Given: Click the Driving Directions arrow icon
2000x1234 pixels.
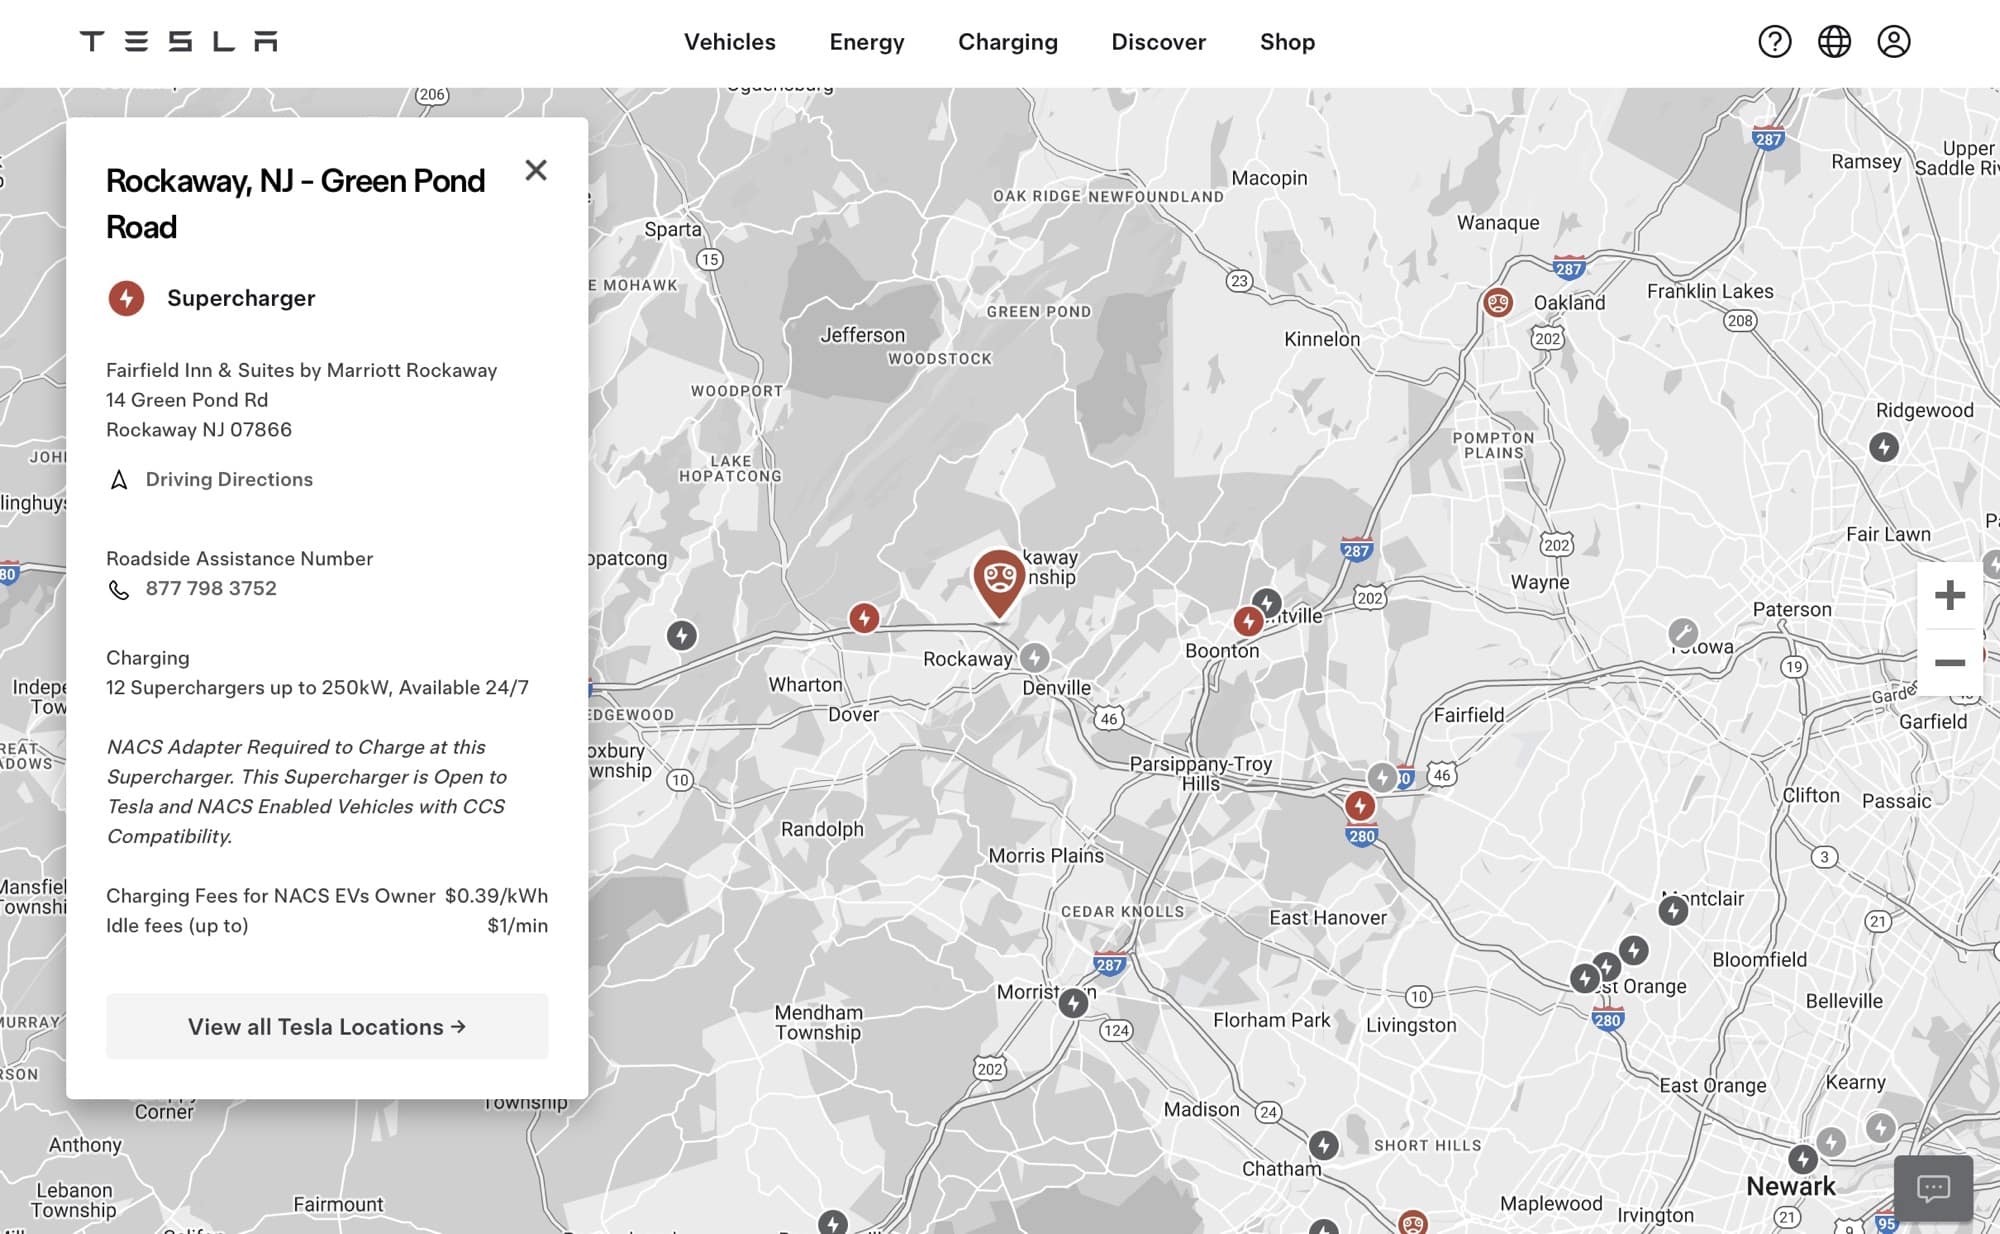Looking at the screenshot, I should (x=119, y=480).
